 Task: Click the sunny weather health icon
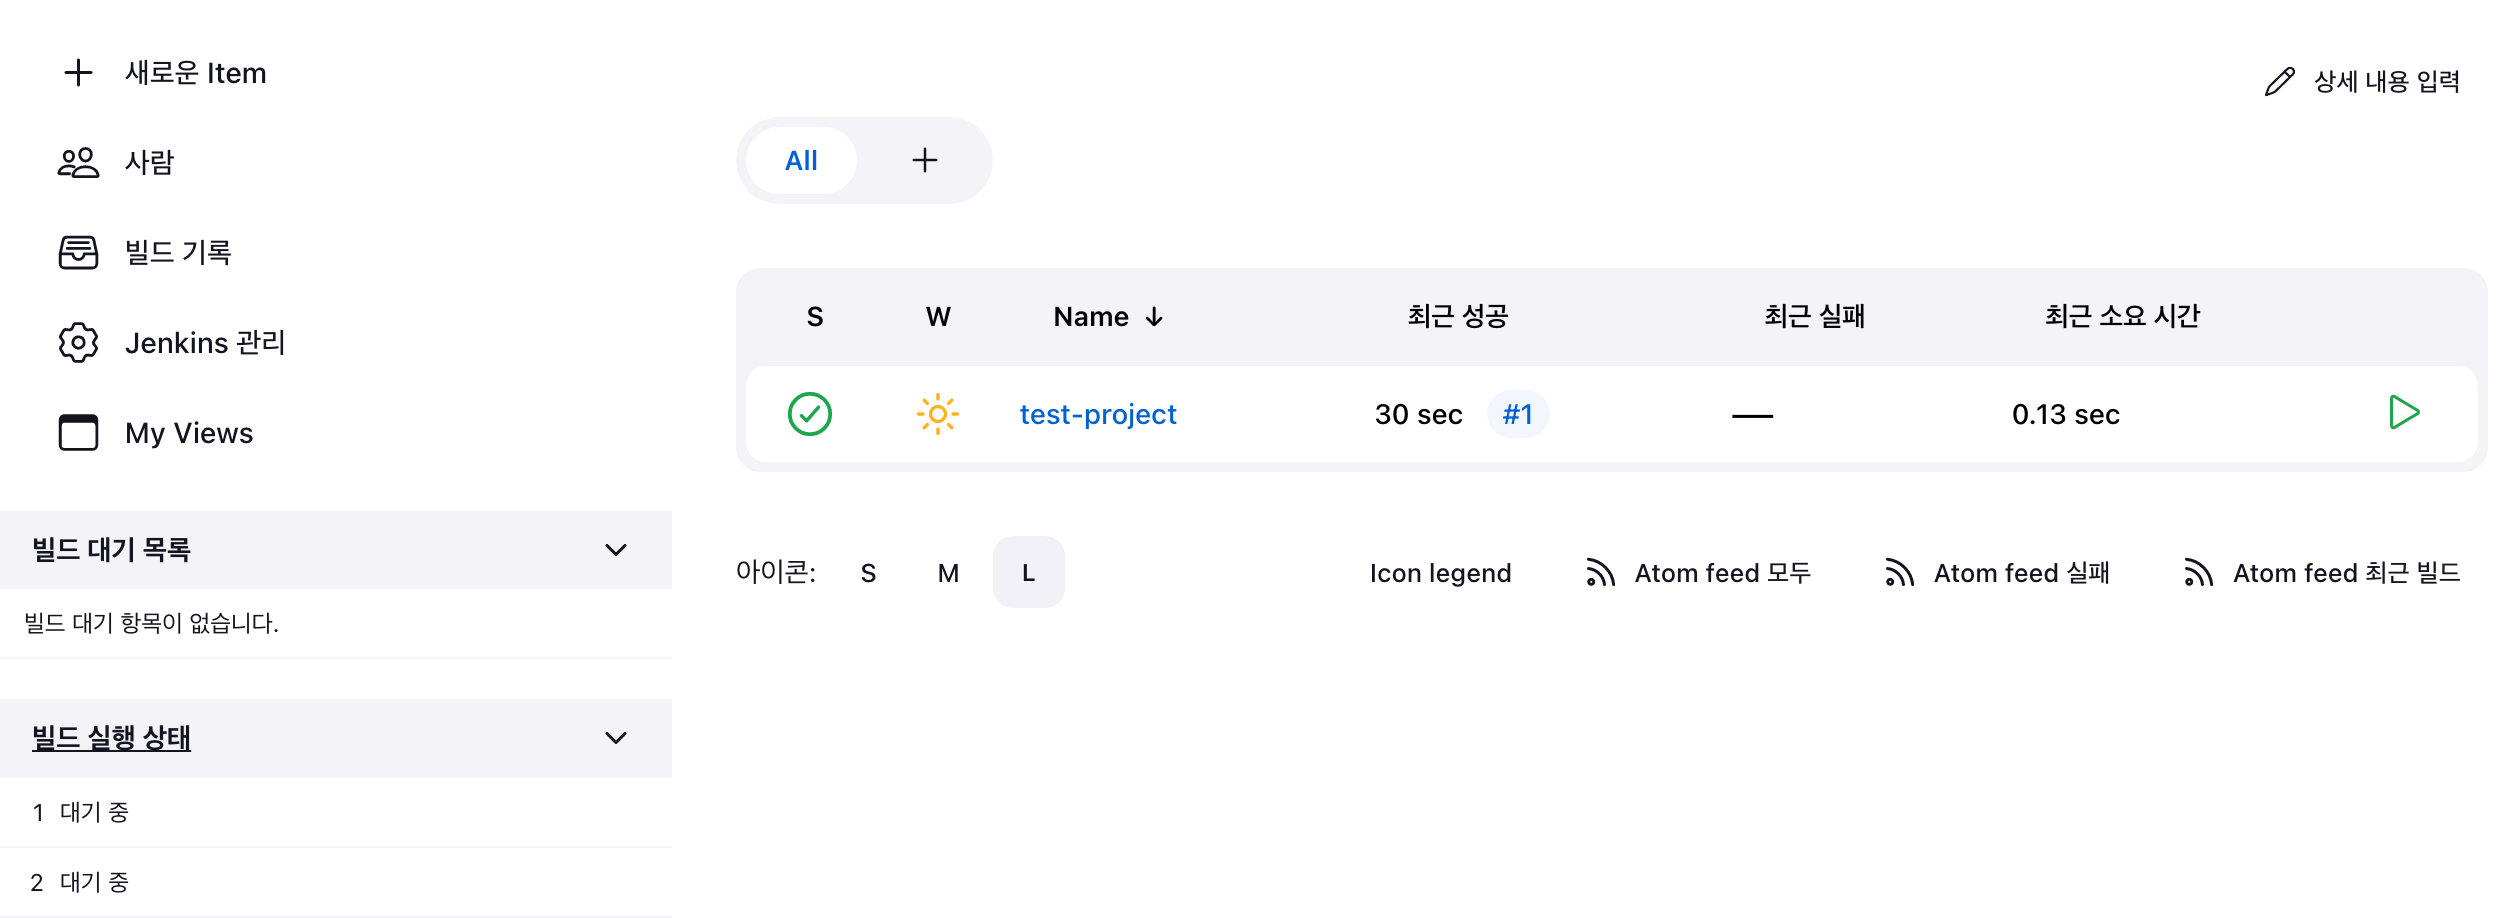(x=937, y=414)
